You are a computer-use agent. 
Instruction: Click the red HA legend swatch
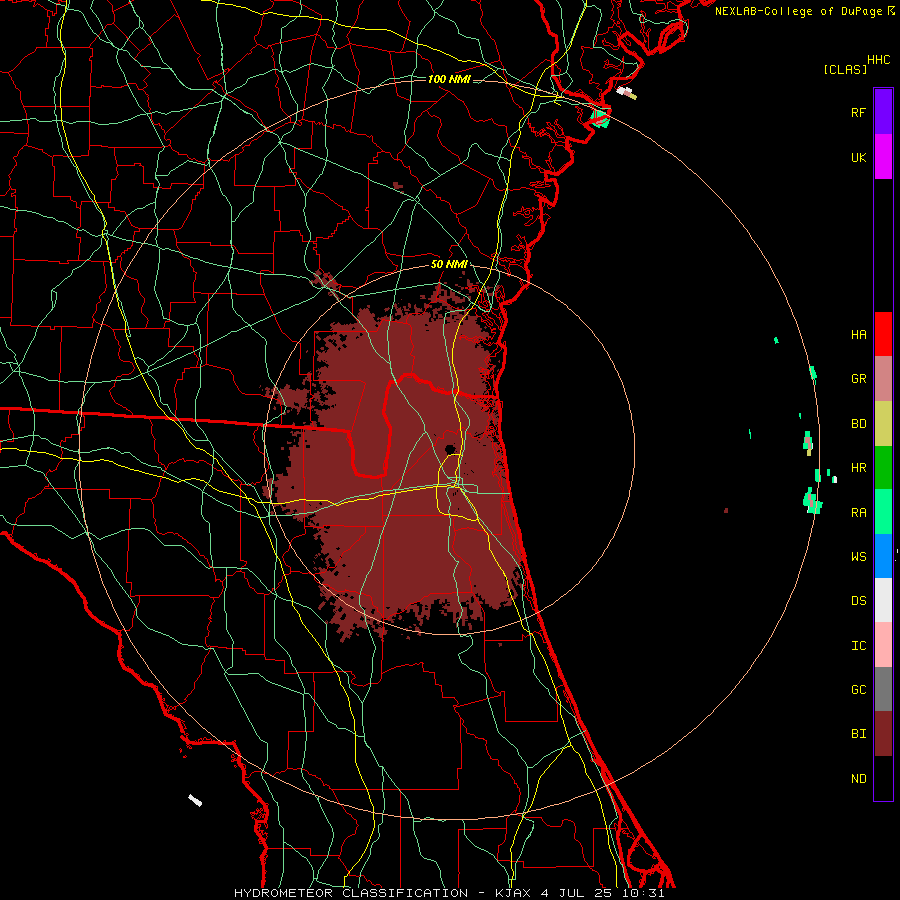883,334
